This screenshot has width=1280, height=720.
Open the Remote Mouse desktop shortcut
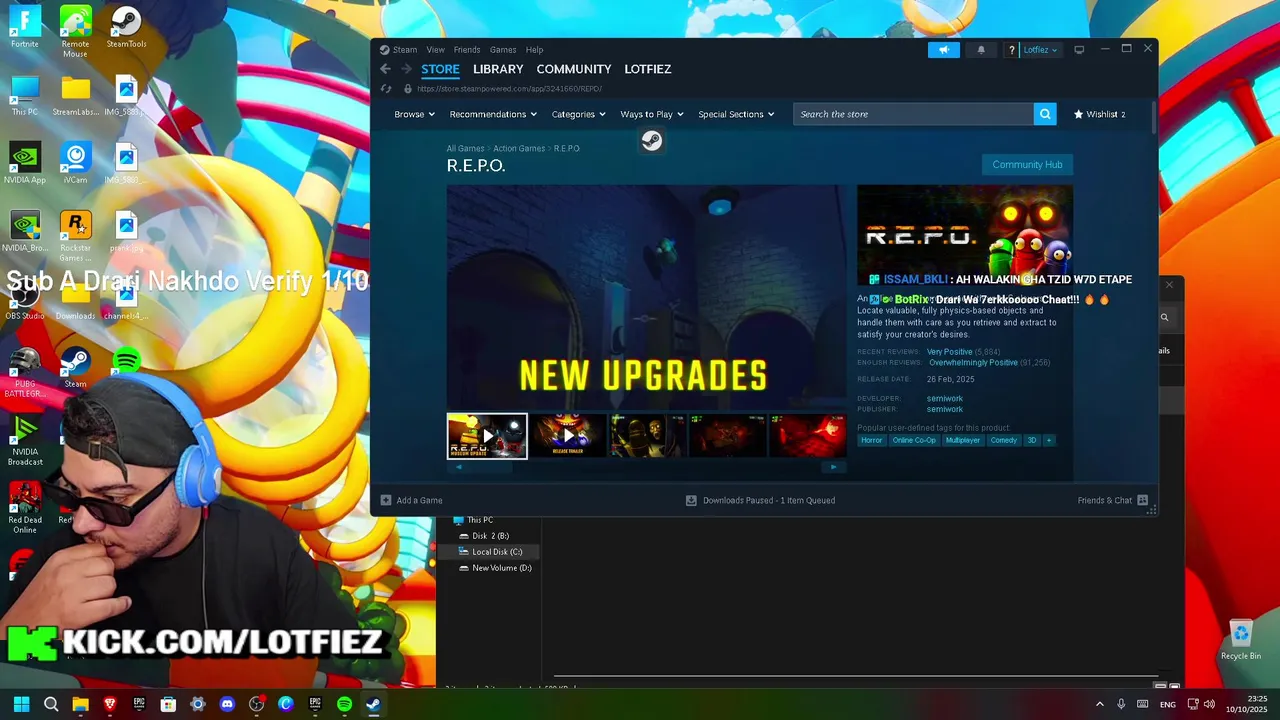75,32
